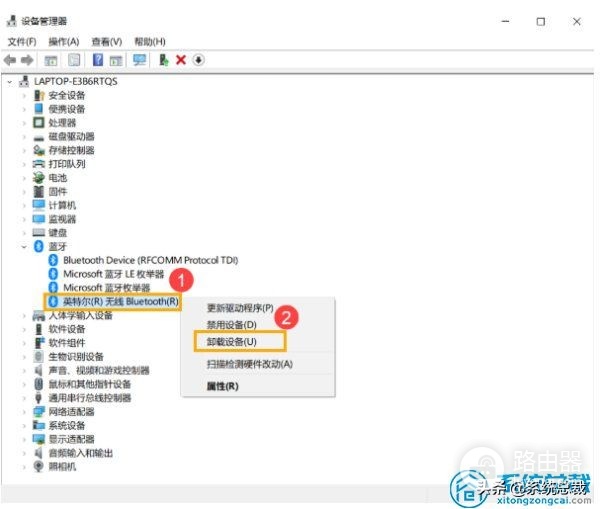Click the 固件 firmware icon
Viewport: 600px width, 509px height.
click(x=39, y=191)
